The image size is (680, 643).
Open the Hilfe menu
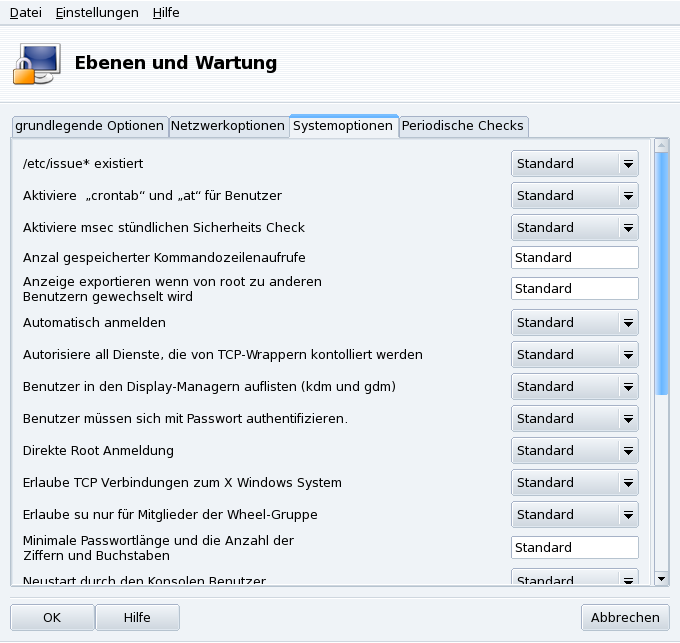(166, 13)
